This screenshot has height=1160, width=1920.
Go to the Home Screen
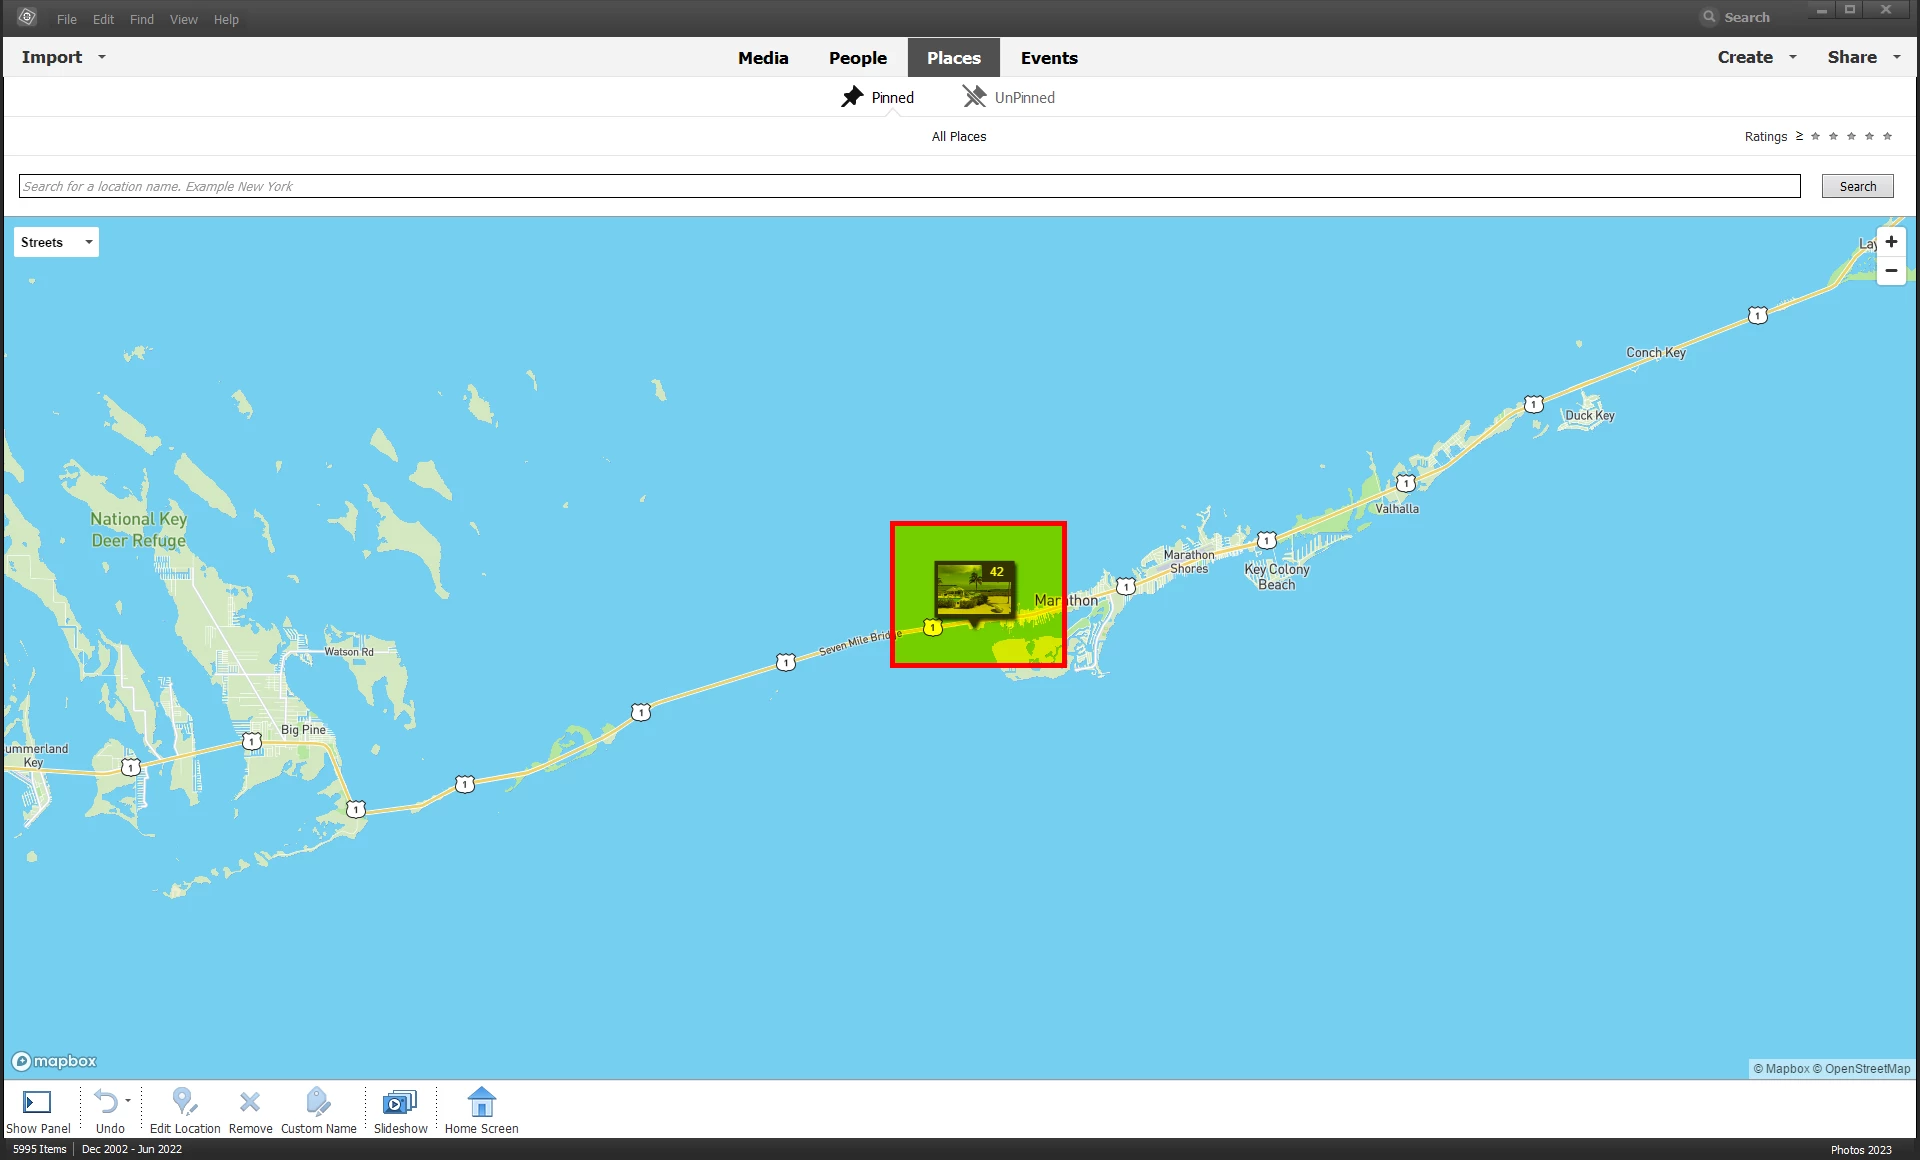pos(481,1102)
